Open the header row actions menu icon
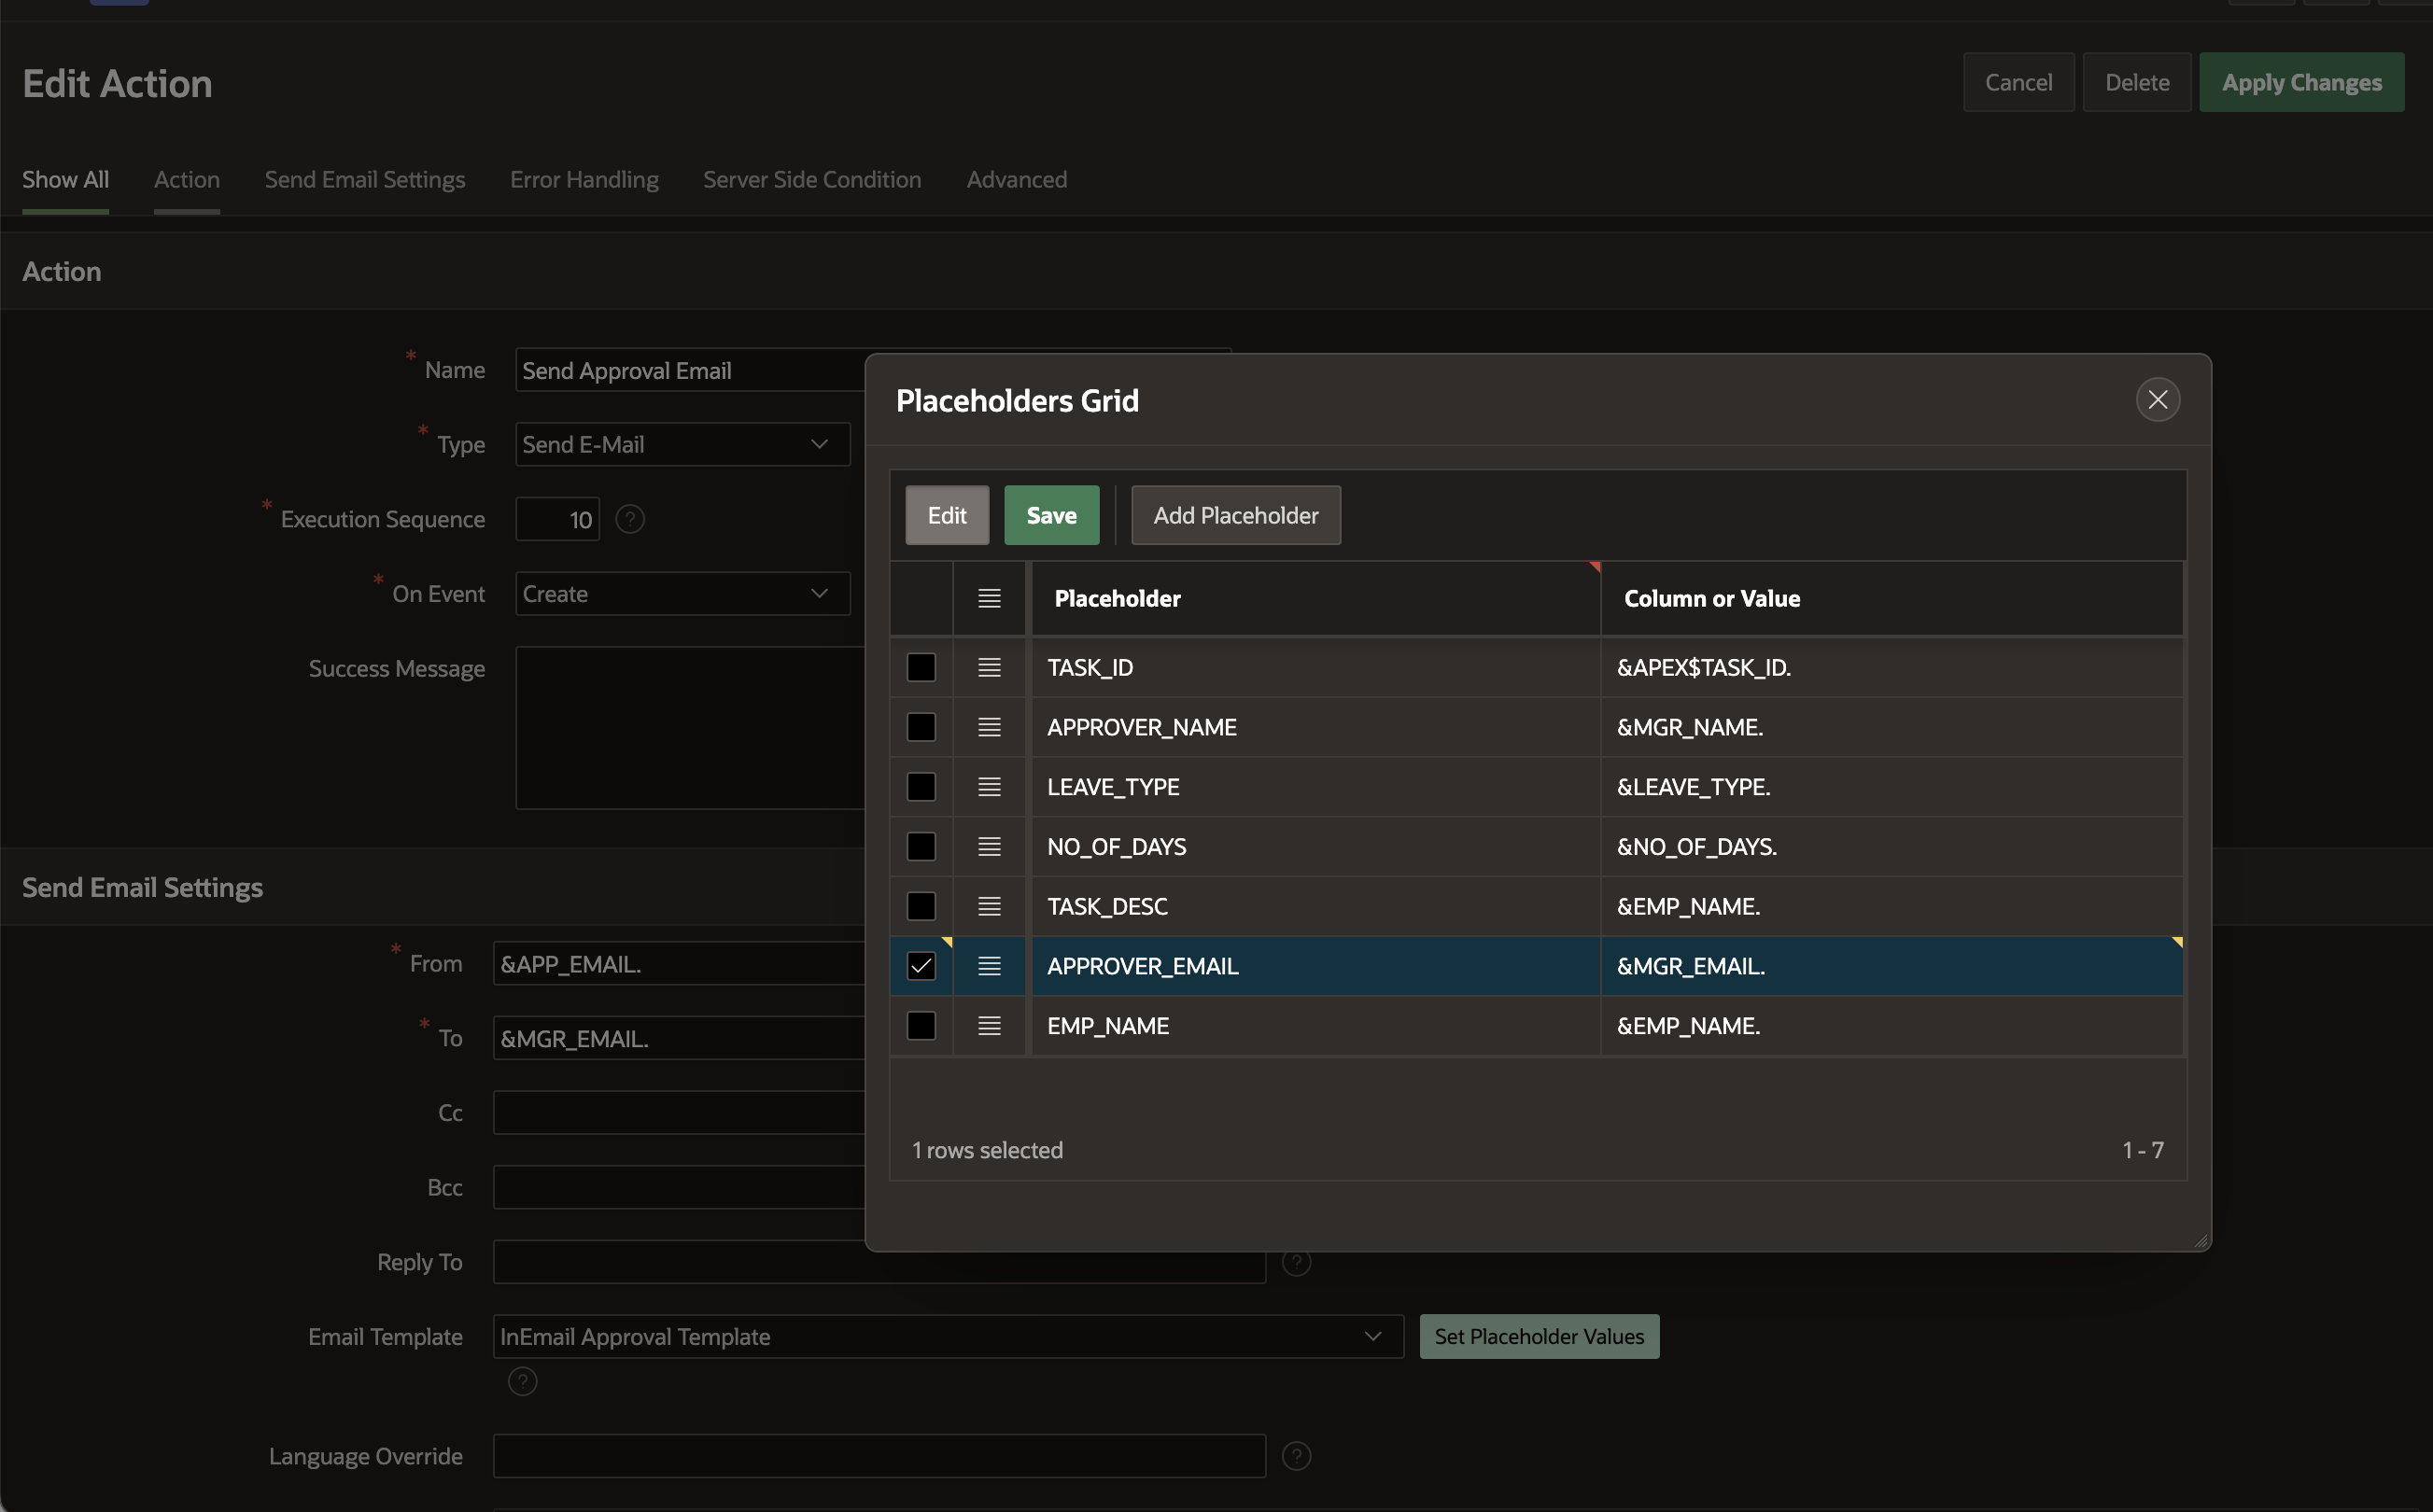The image size is (2433, 1512). coord(988,598)
